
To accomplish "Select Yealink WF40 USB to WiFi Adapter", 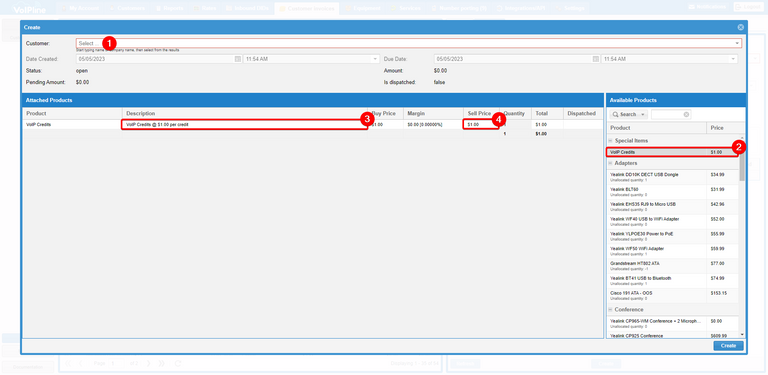I will coord(673,222).
